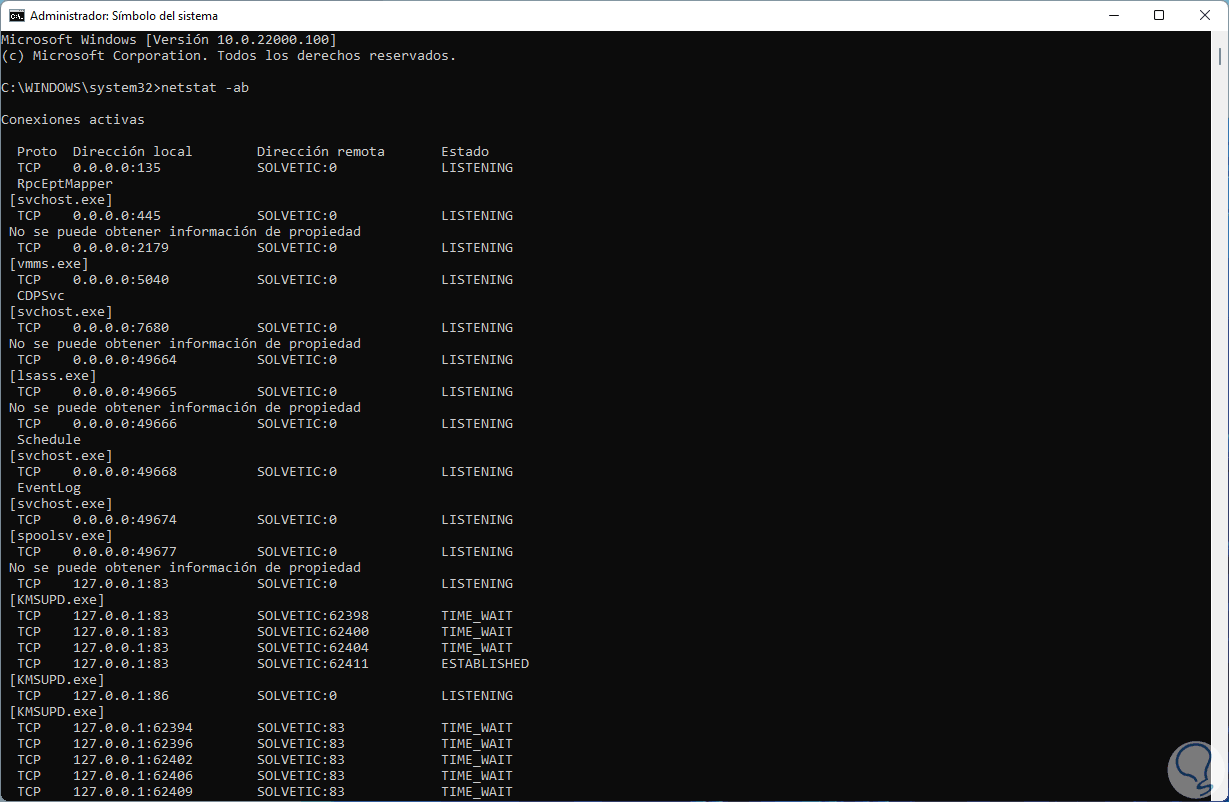The height and width of the screenshot is (802, 1229).
Task: Click local address 0.0.0.0:49674
Action: click(x=125, y=520)
